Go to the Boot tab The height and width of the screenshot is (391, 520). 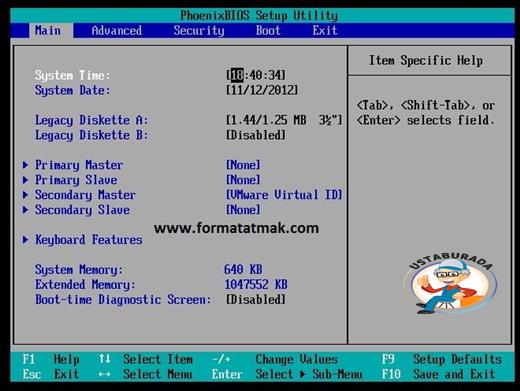tap(268, 31)
